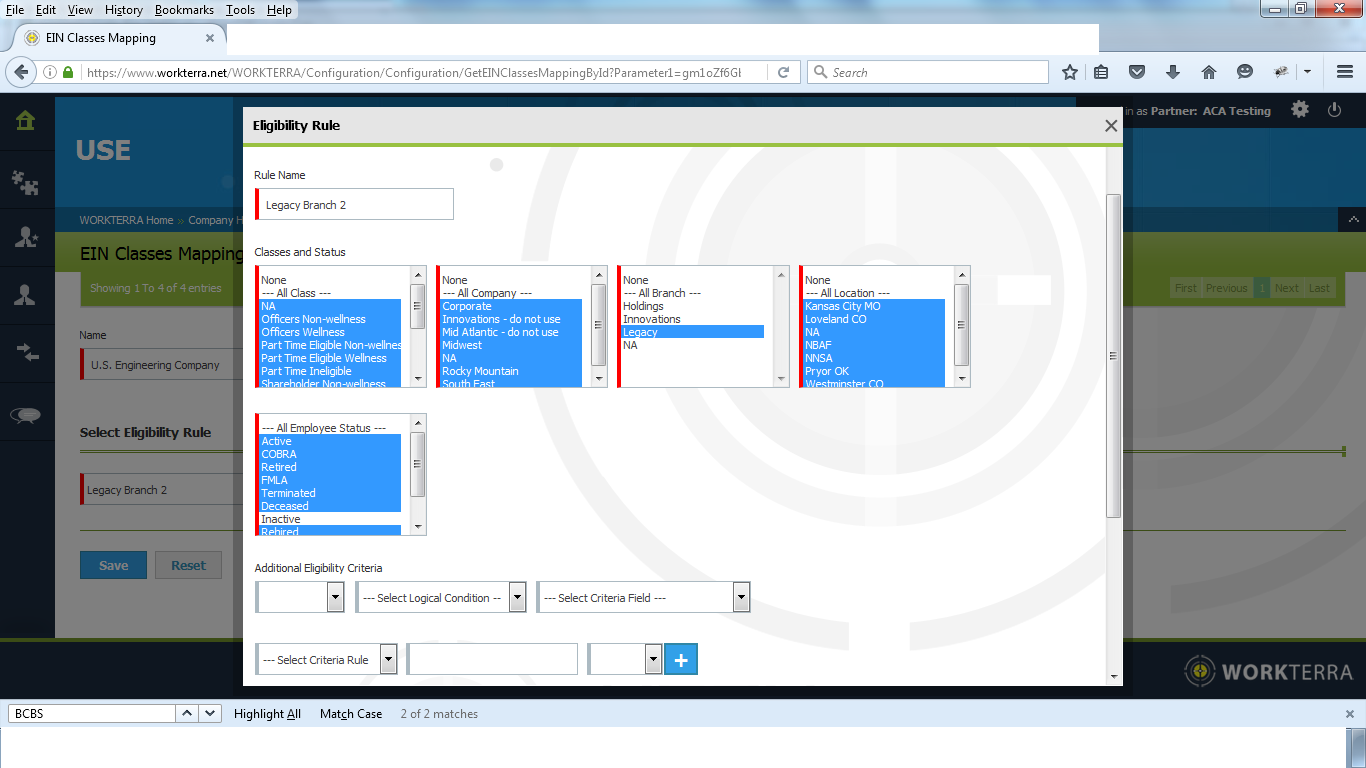Screen dimensions: 1366x768
Task: Open the Select Logical Condition dropdown
Action: click(440, 598)
